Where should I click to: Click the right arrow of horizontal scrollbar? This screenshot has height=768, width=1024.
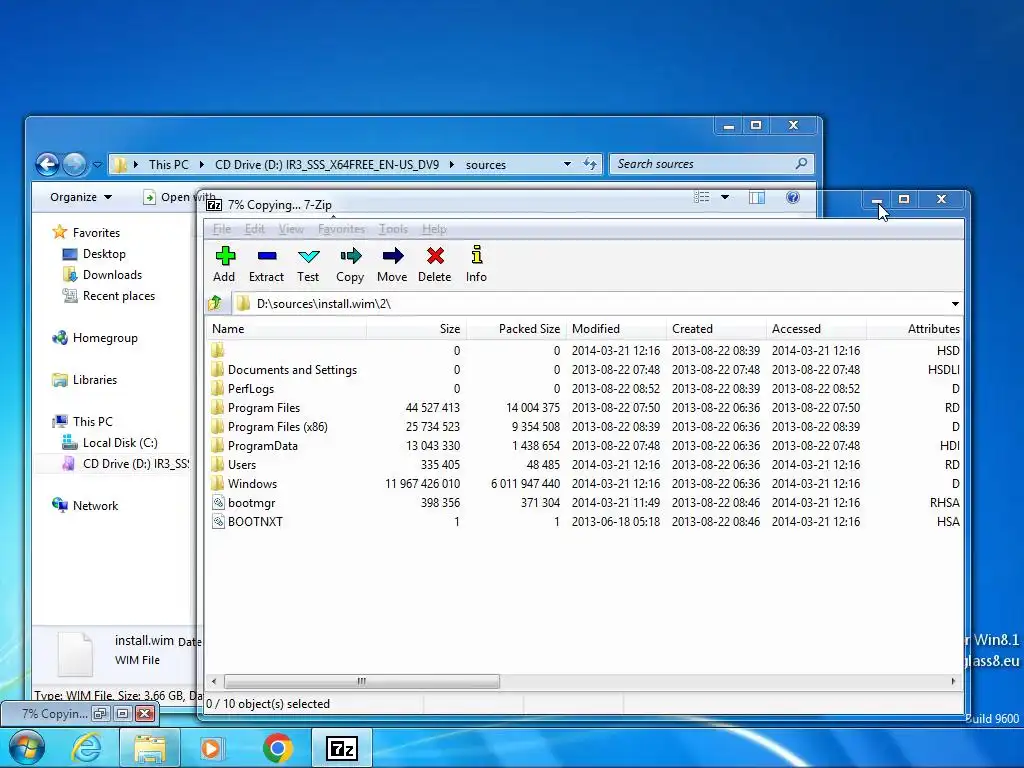[x=953, y=681]
